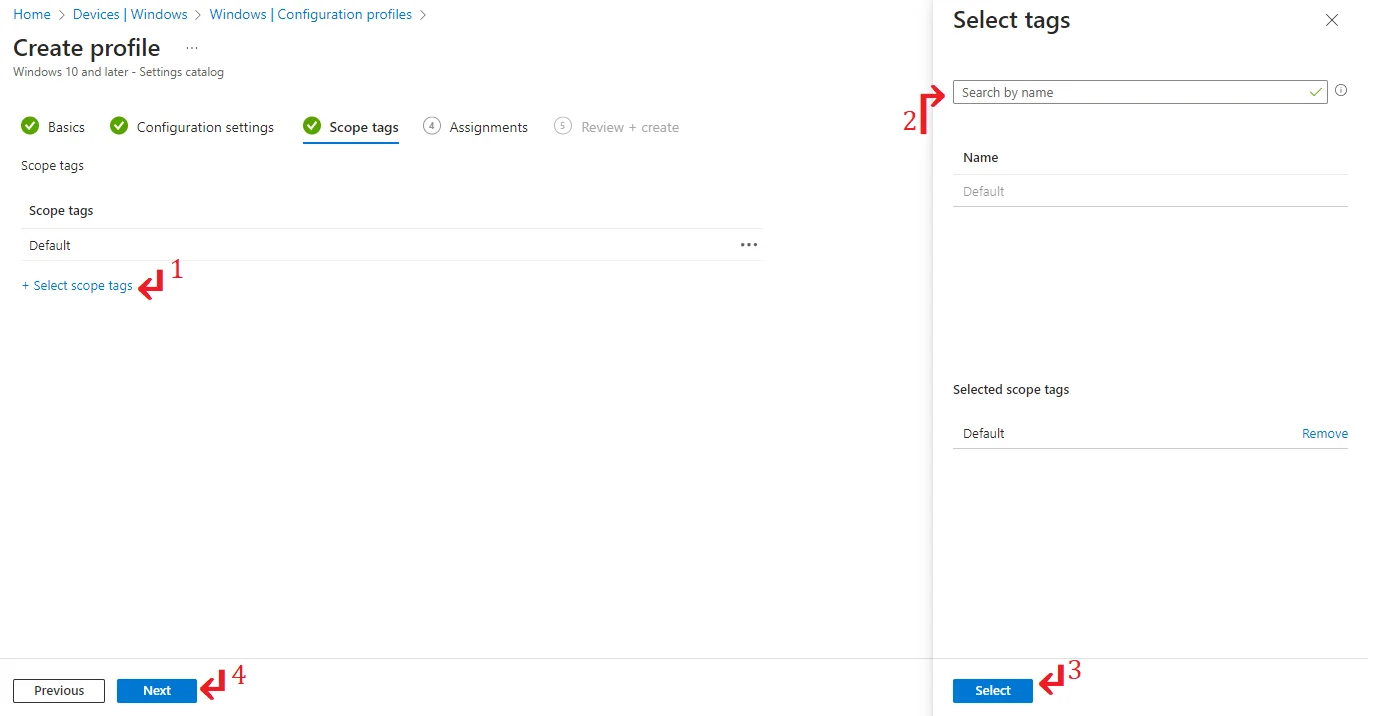Viewport: 1385px width, 716px height.
Task: Go to the Configuration settings tab
Action: coord(205,127)
